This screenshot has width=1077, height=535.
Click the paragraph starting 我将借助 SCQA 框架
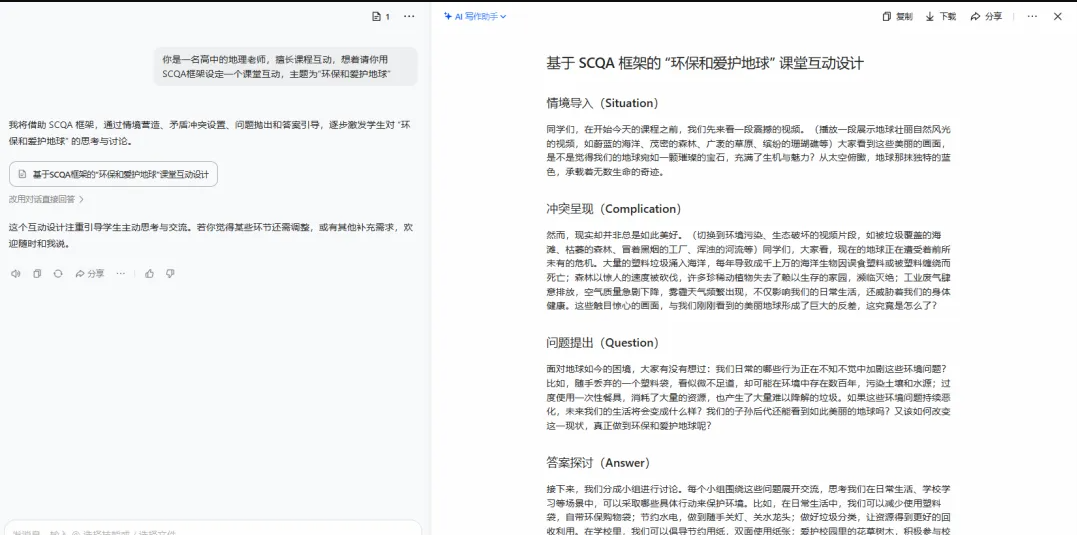209,133
